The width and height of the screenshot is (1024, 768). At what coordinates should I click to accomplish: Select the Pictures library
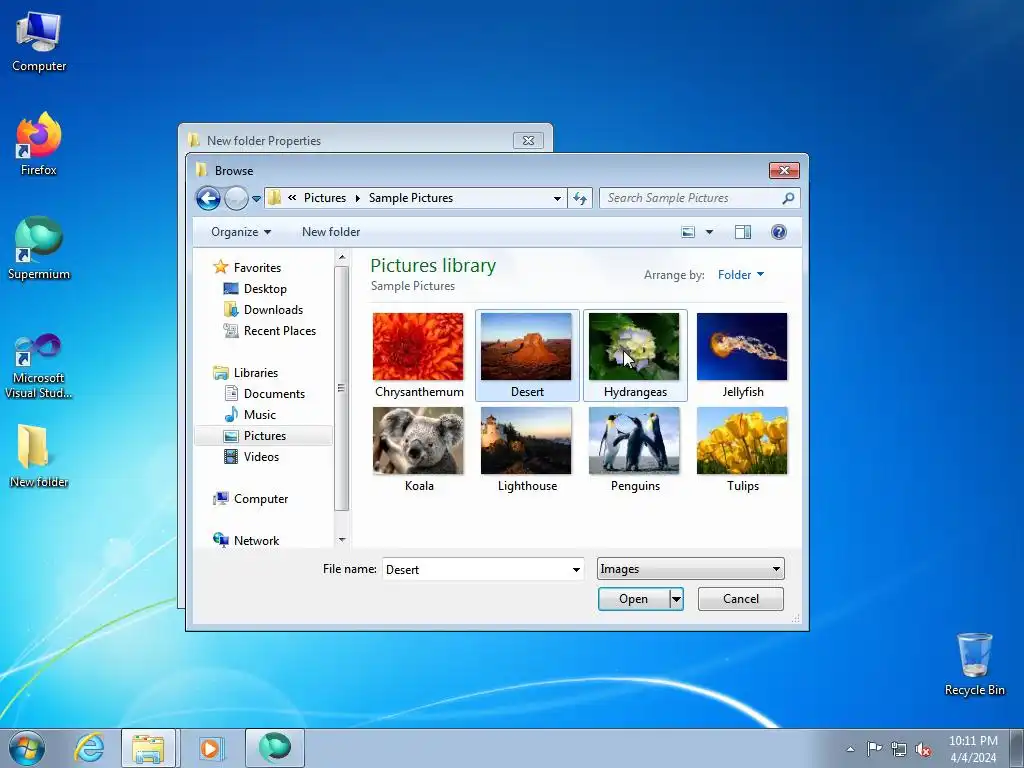point(264,436)
